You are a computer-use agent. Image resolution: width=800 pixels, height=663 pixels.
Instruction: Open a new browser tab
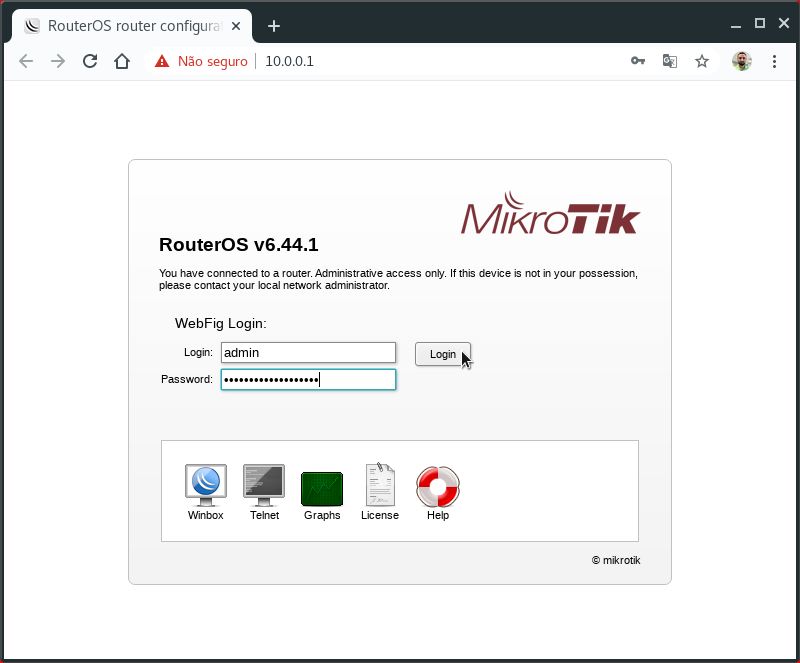pyautogui.click(x=274, y=26)
